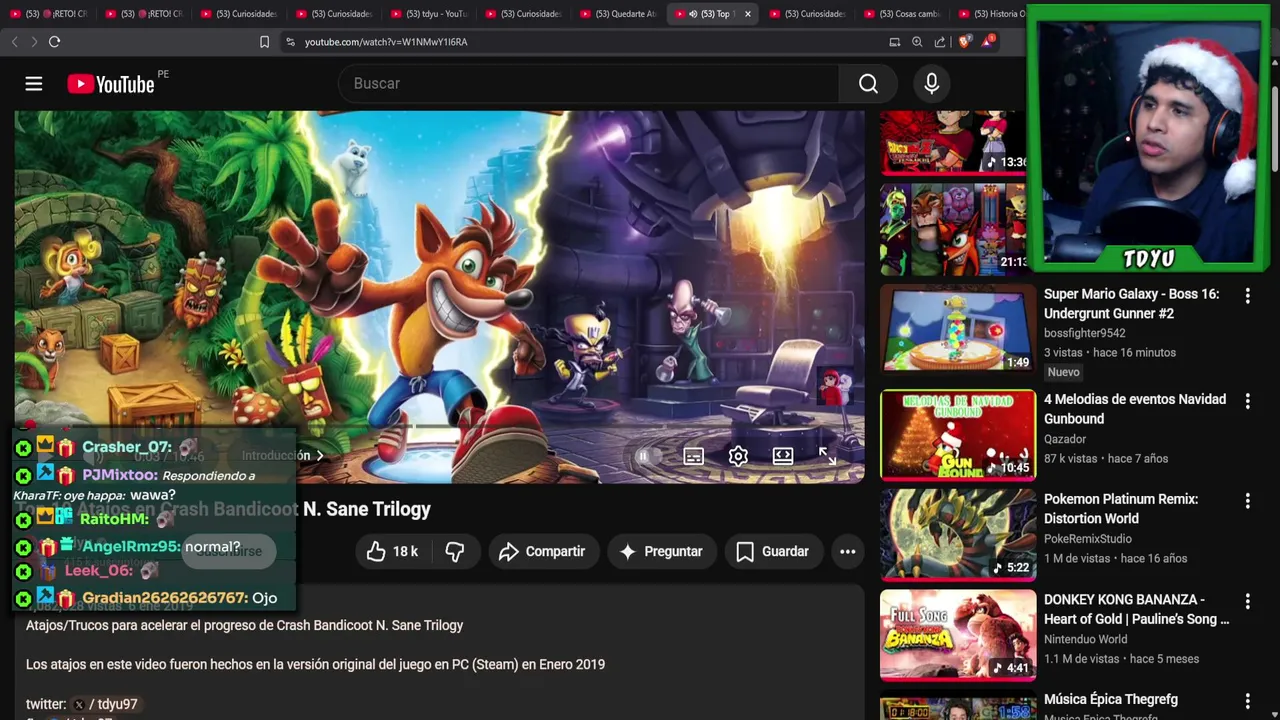Switch to third tab labeled 'Curiosidades'
Viewport: 1280px width, 720px height.
tap(524, 14)
